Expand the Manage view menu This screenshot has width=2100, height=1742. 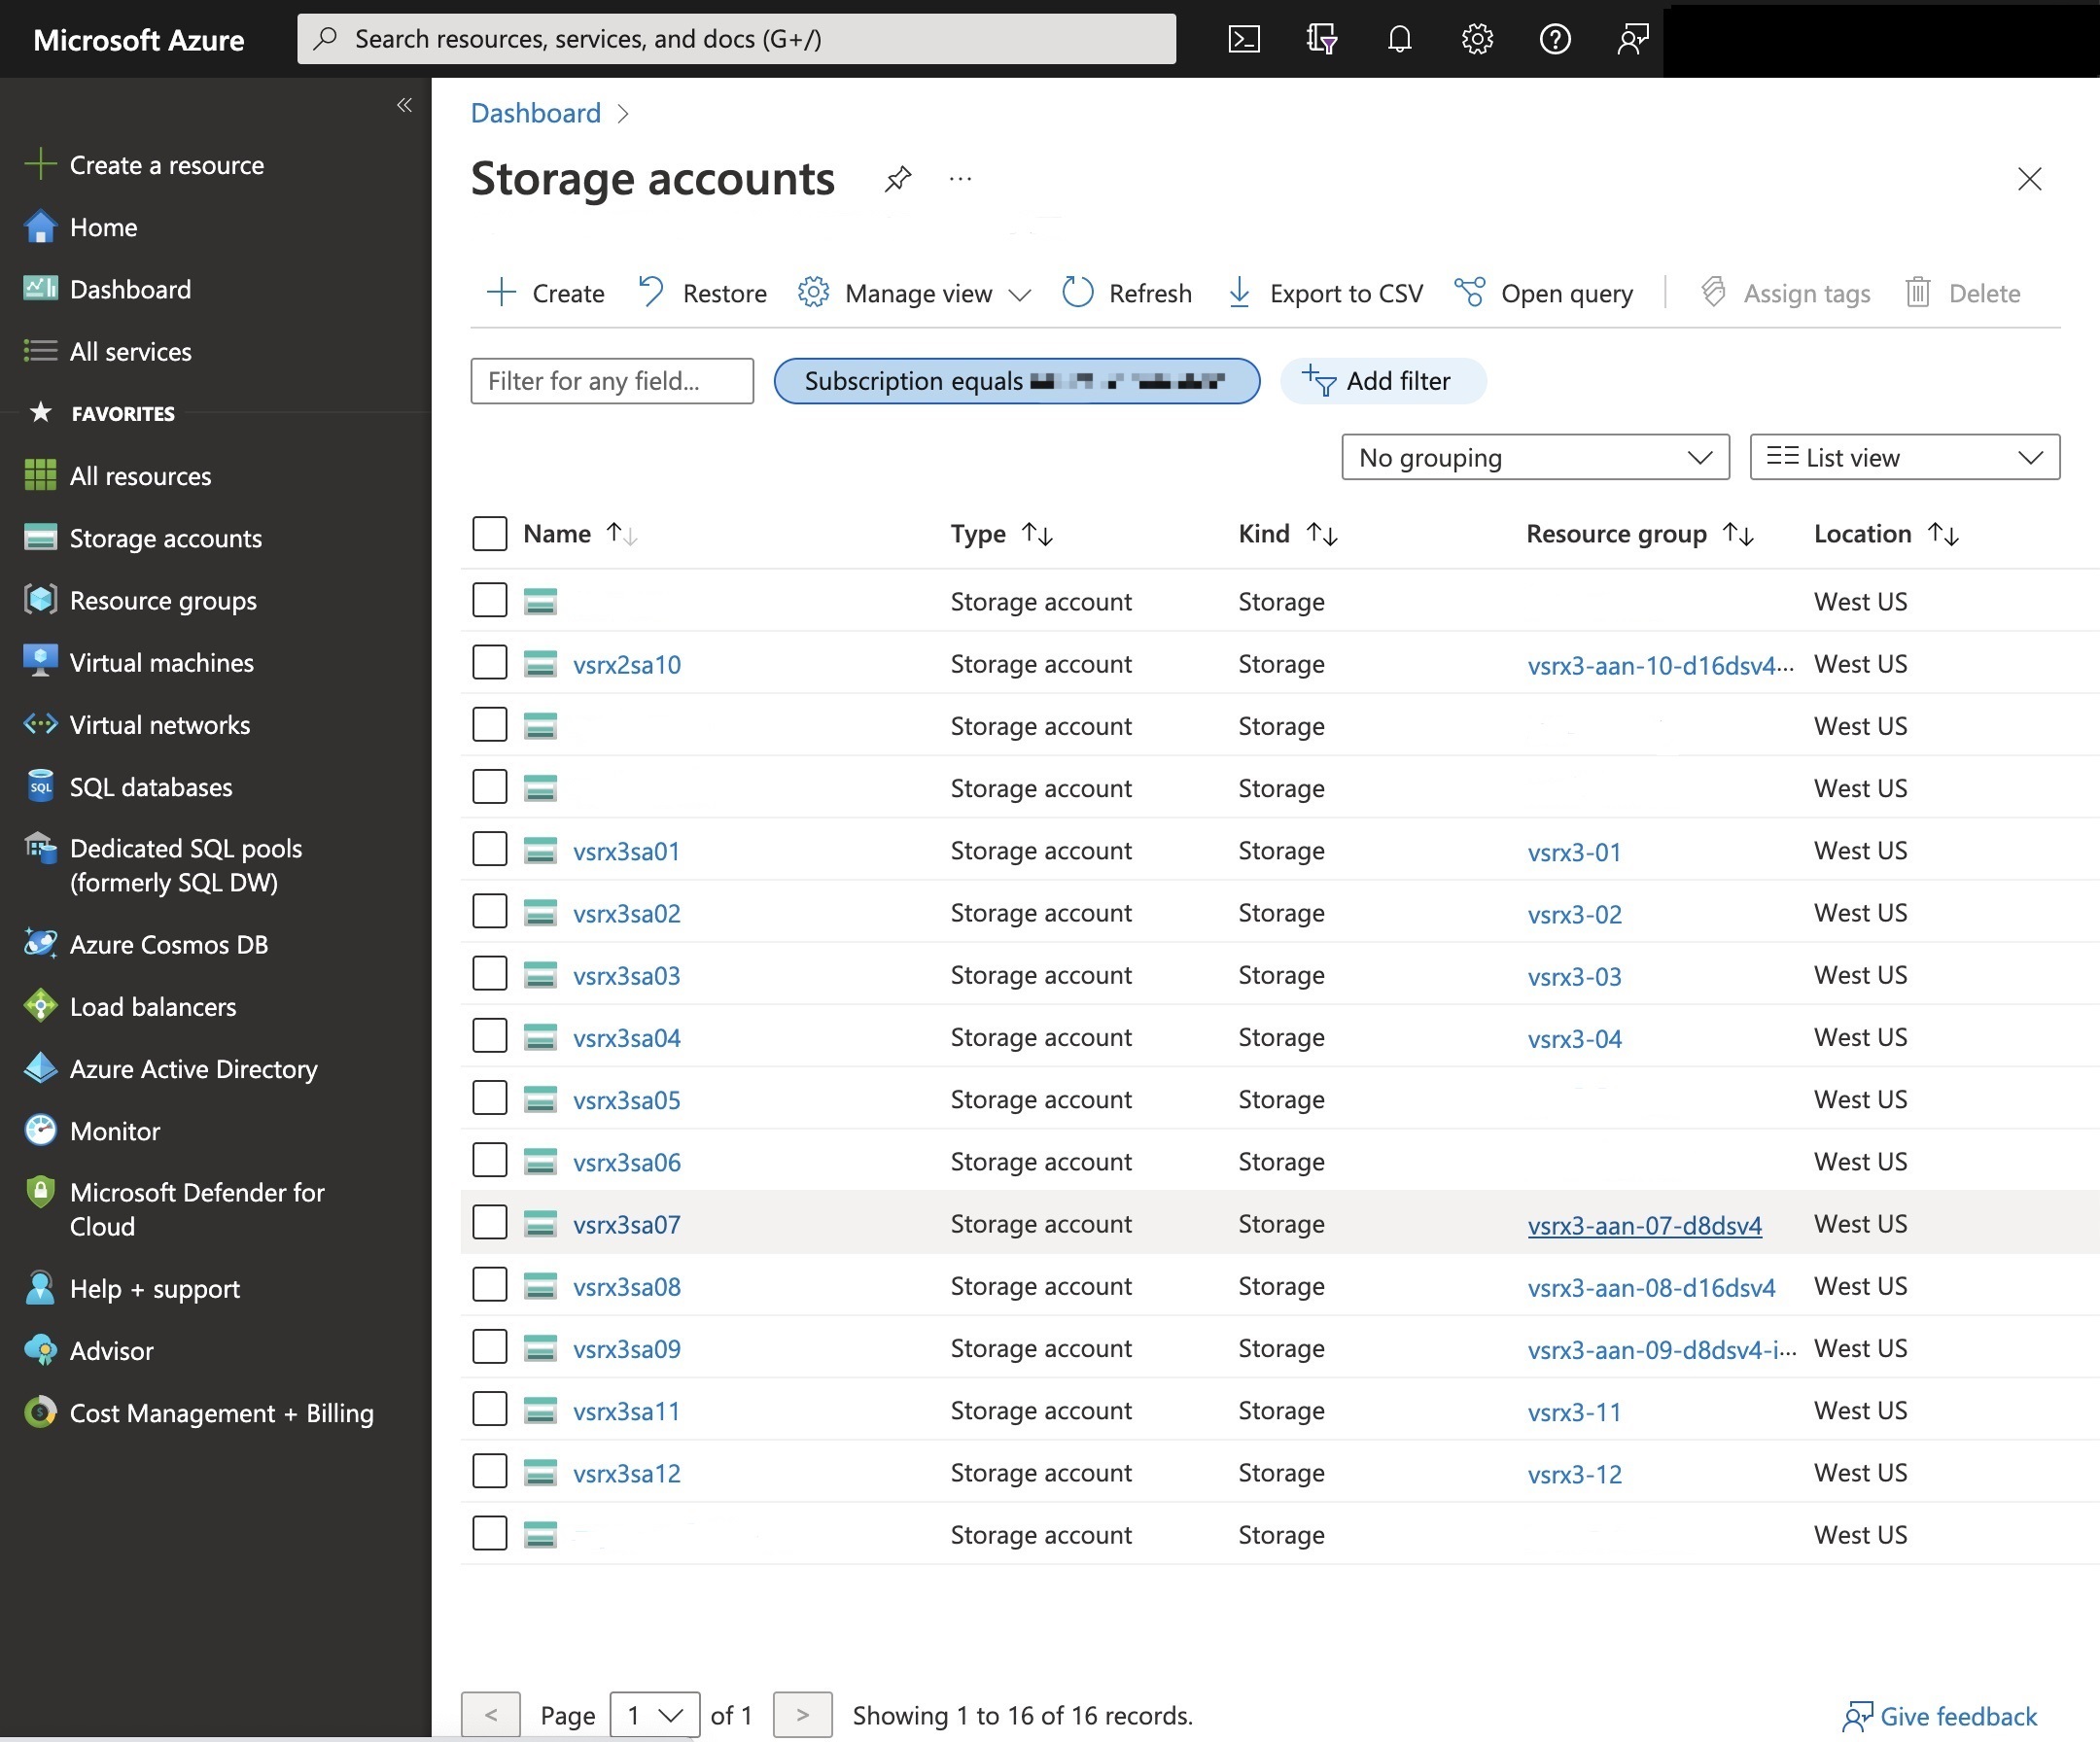[914, 293]
